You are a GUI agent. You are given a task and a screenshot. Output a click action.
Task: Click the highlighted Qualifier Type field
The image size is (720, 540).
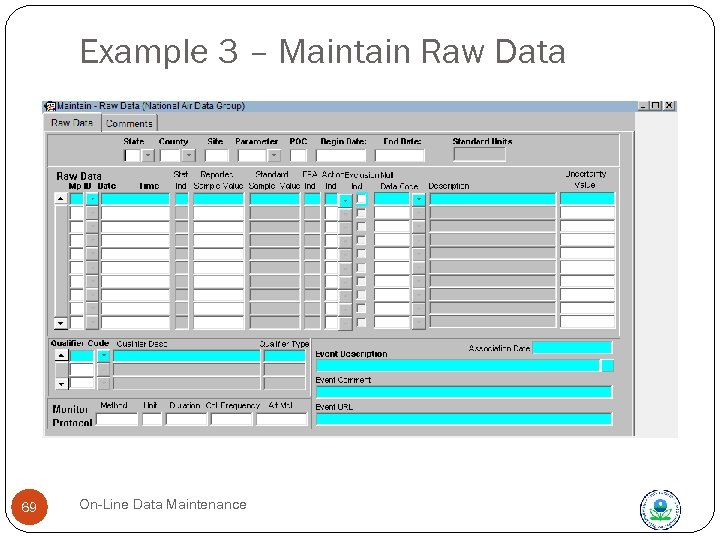point(285,356)
